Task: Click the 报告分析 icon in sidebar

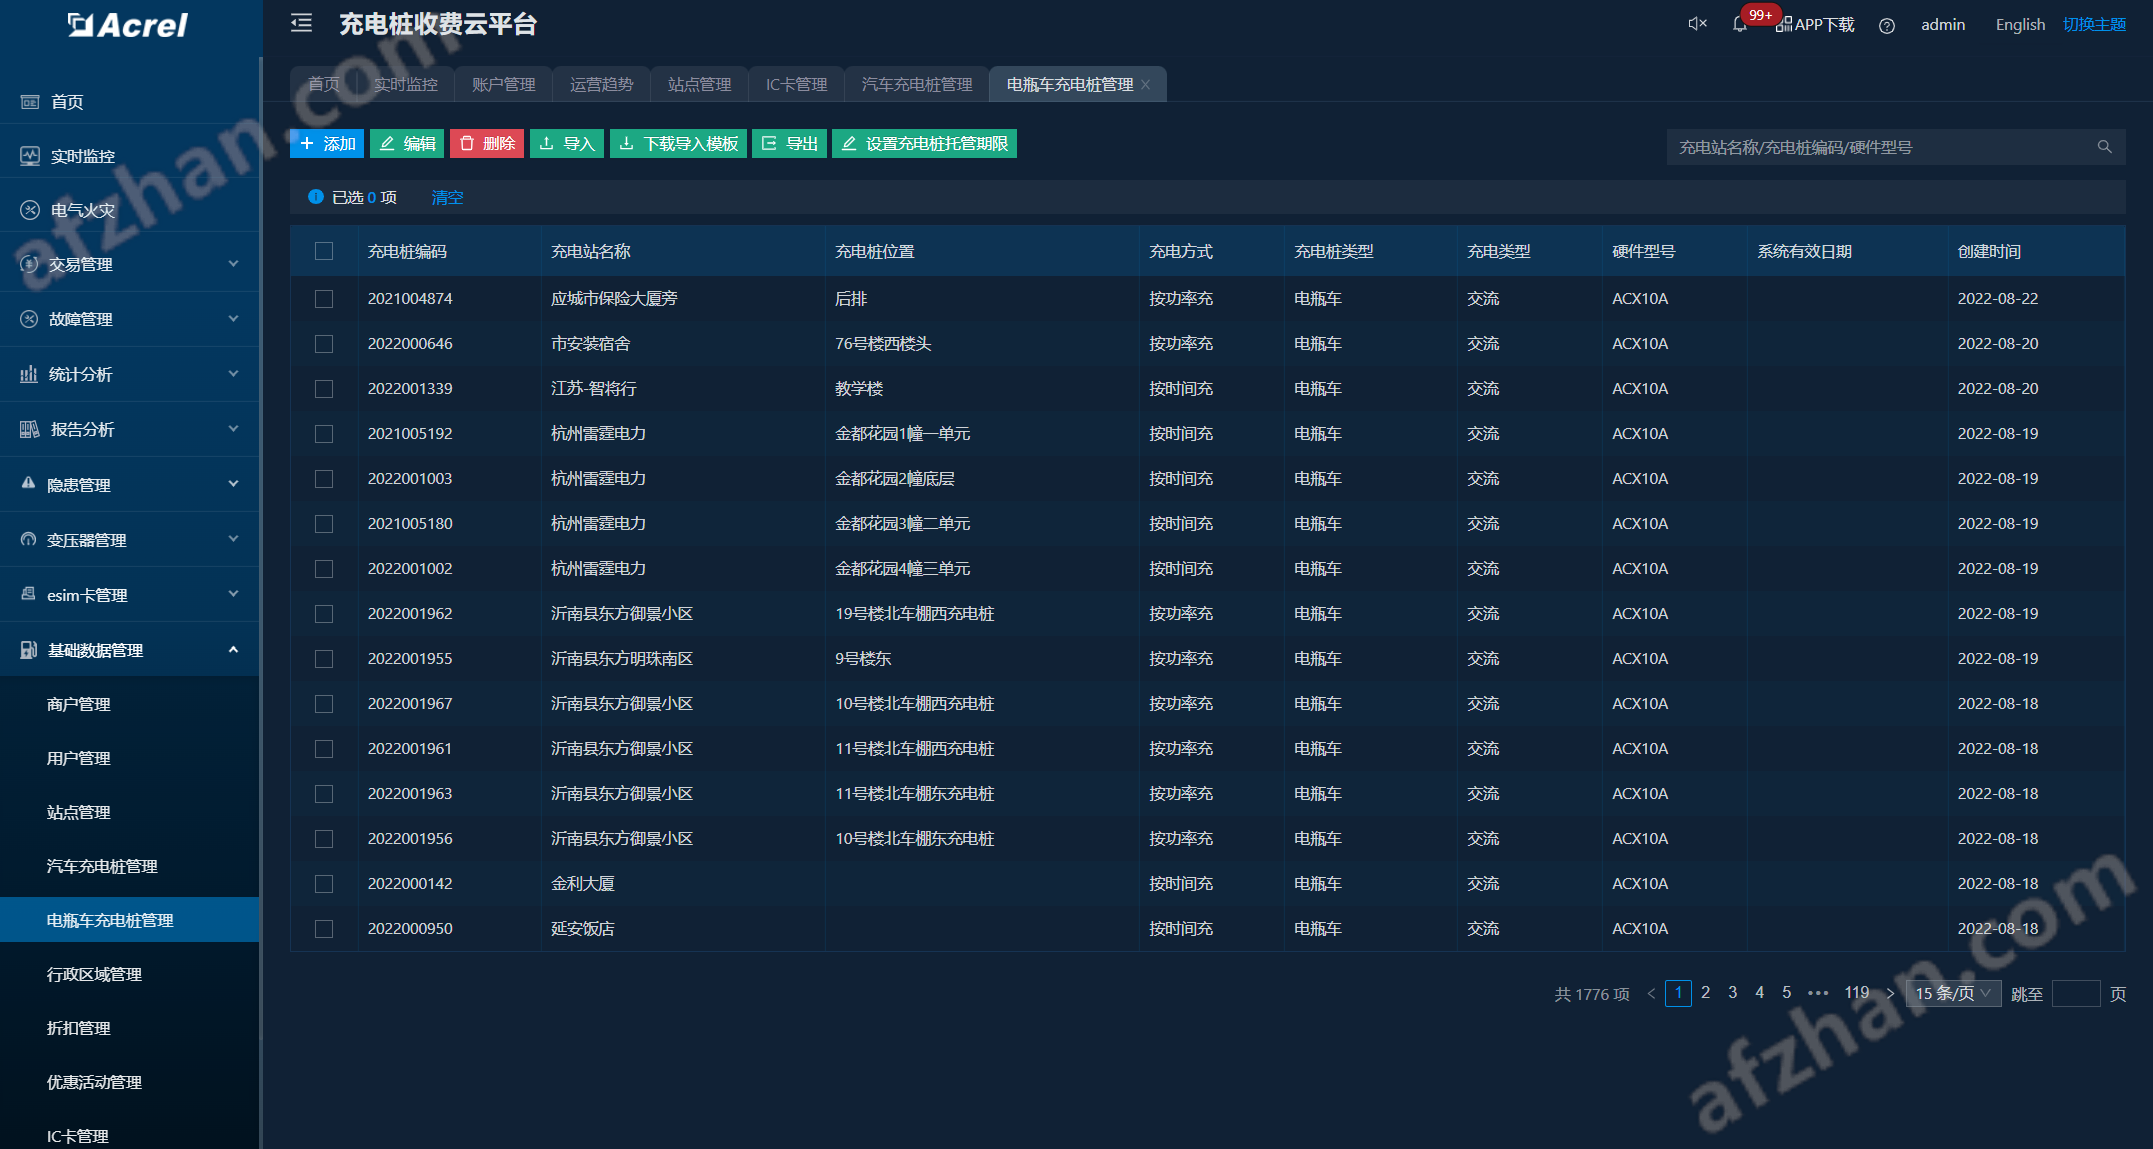Action: click(30, 429)
